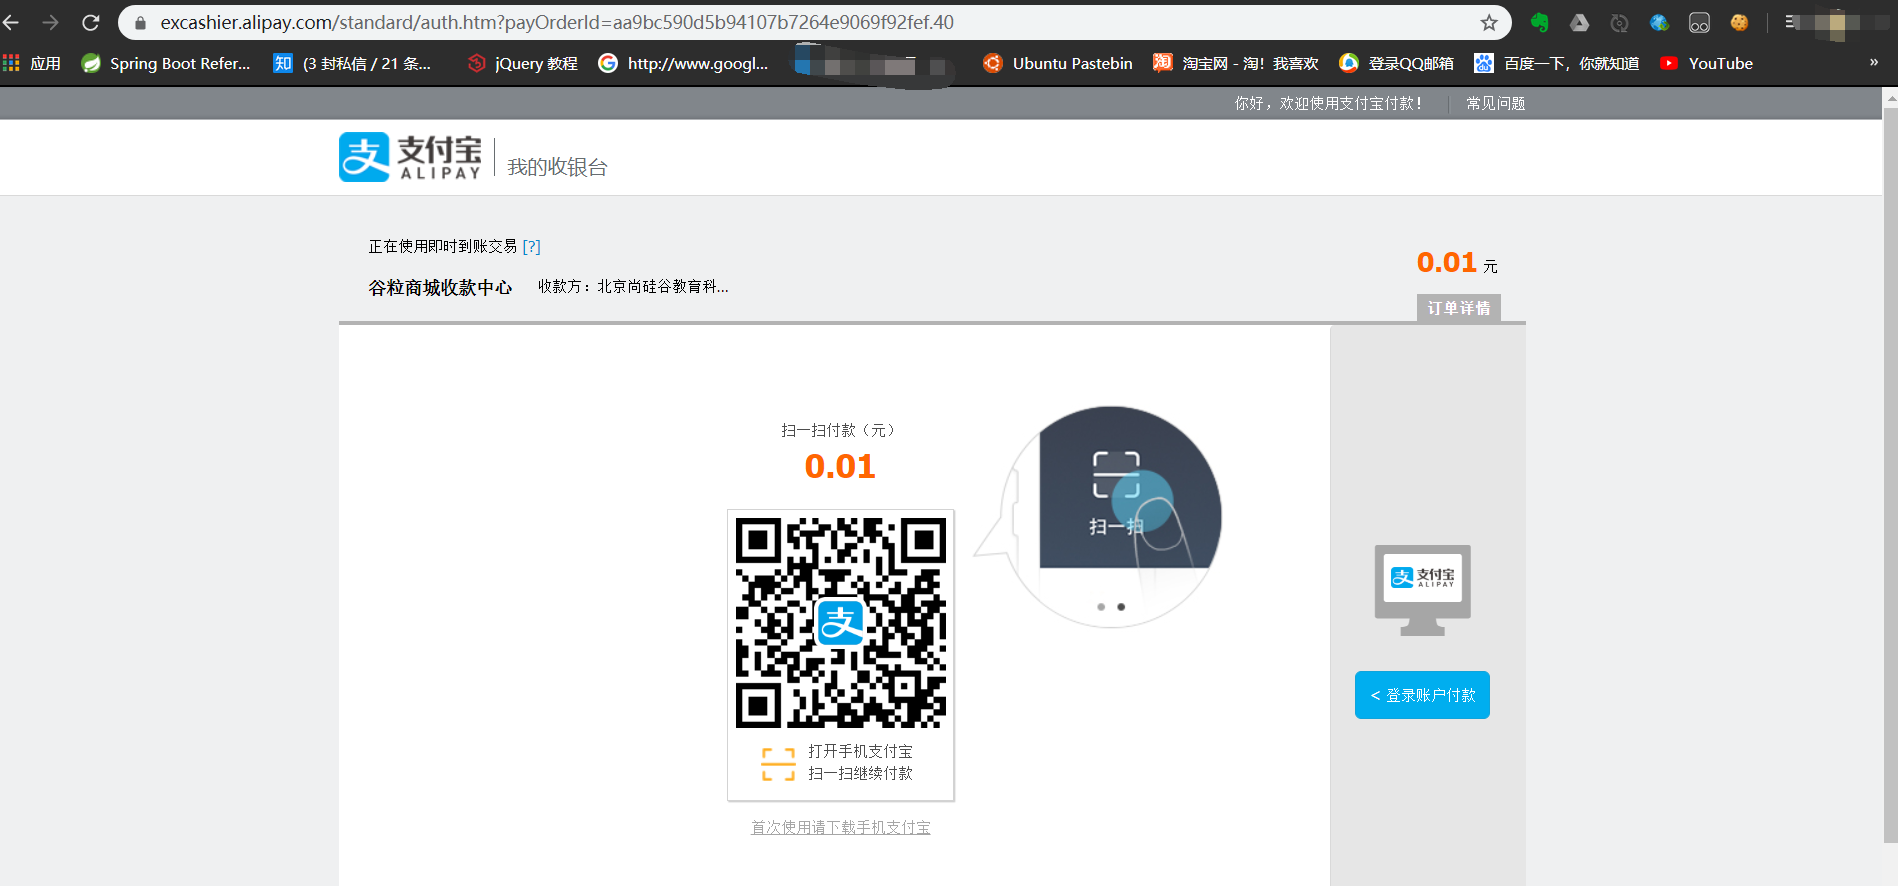Image resolution: width=1898 pixels, height=886 pixels.
Task: Click the [?] help link
Action: 531,246
